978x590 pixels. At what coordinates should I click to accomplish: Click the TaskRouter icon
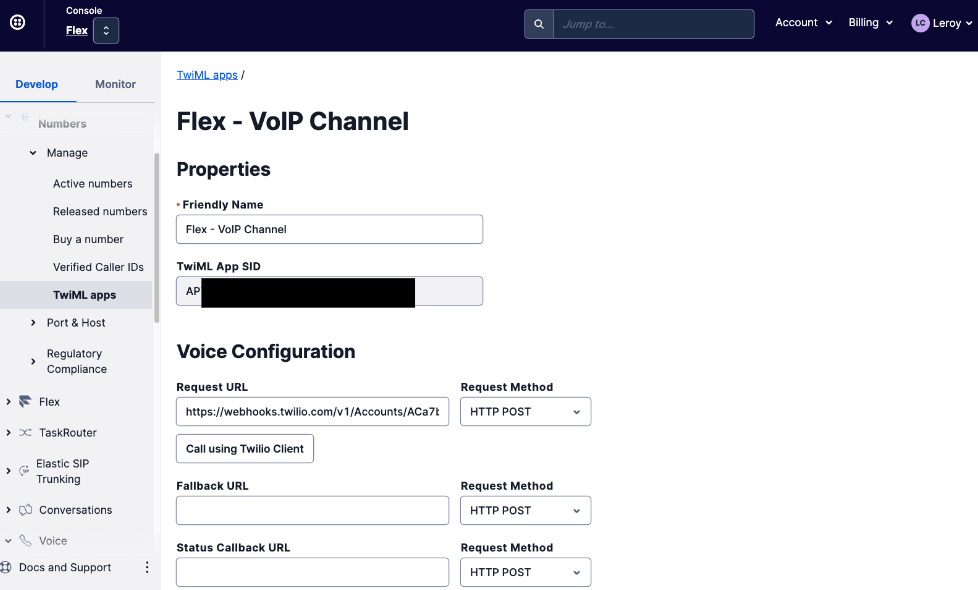[x=25, y=432]
